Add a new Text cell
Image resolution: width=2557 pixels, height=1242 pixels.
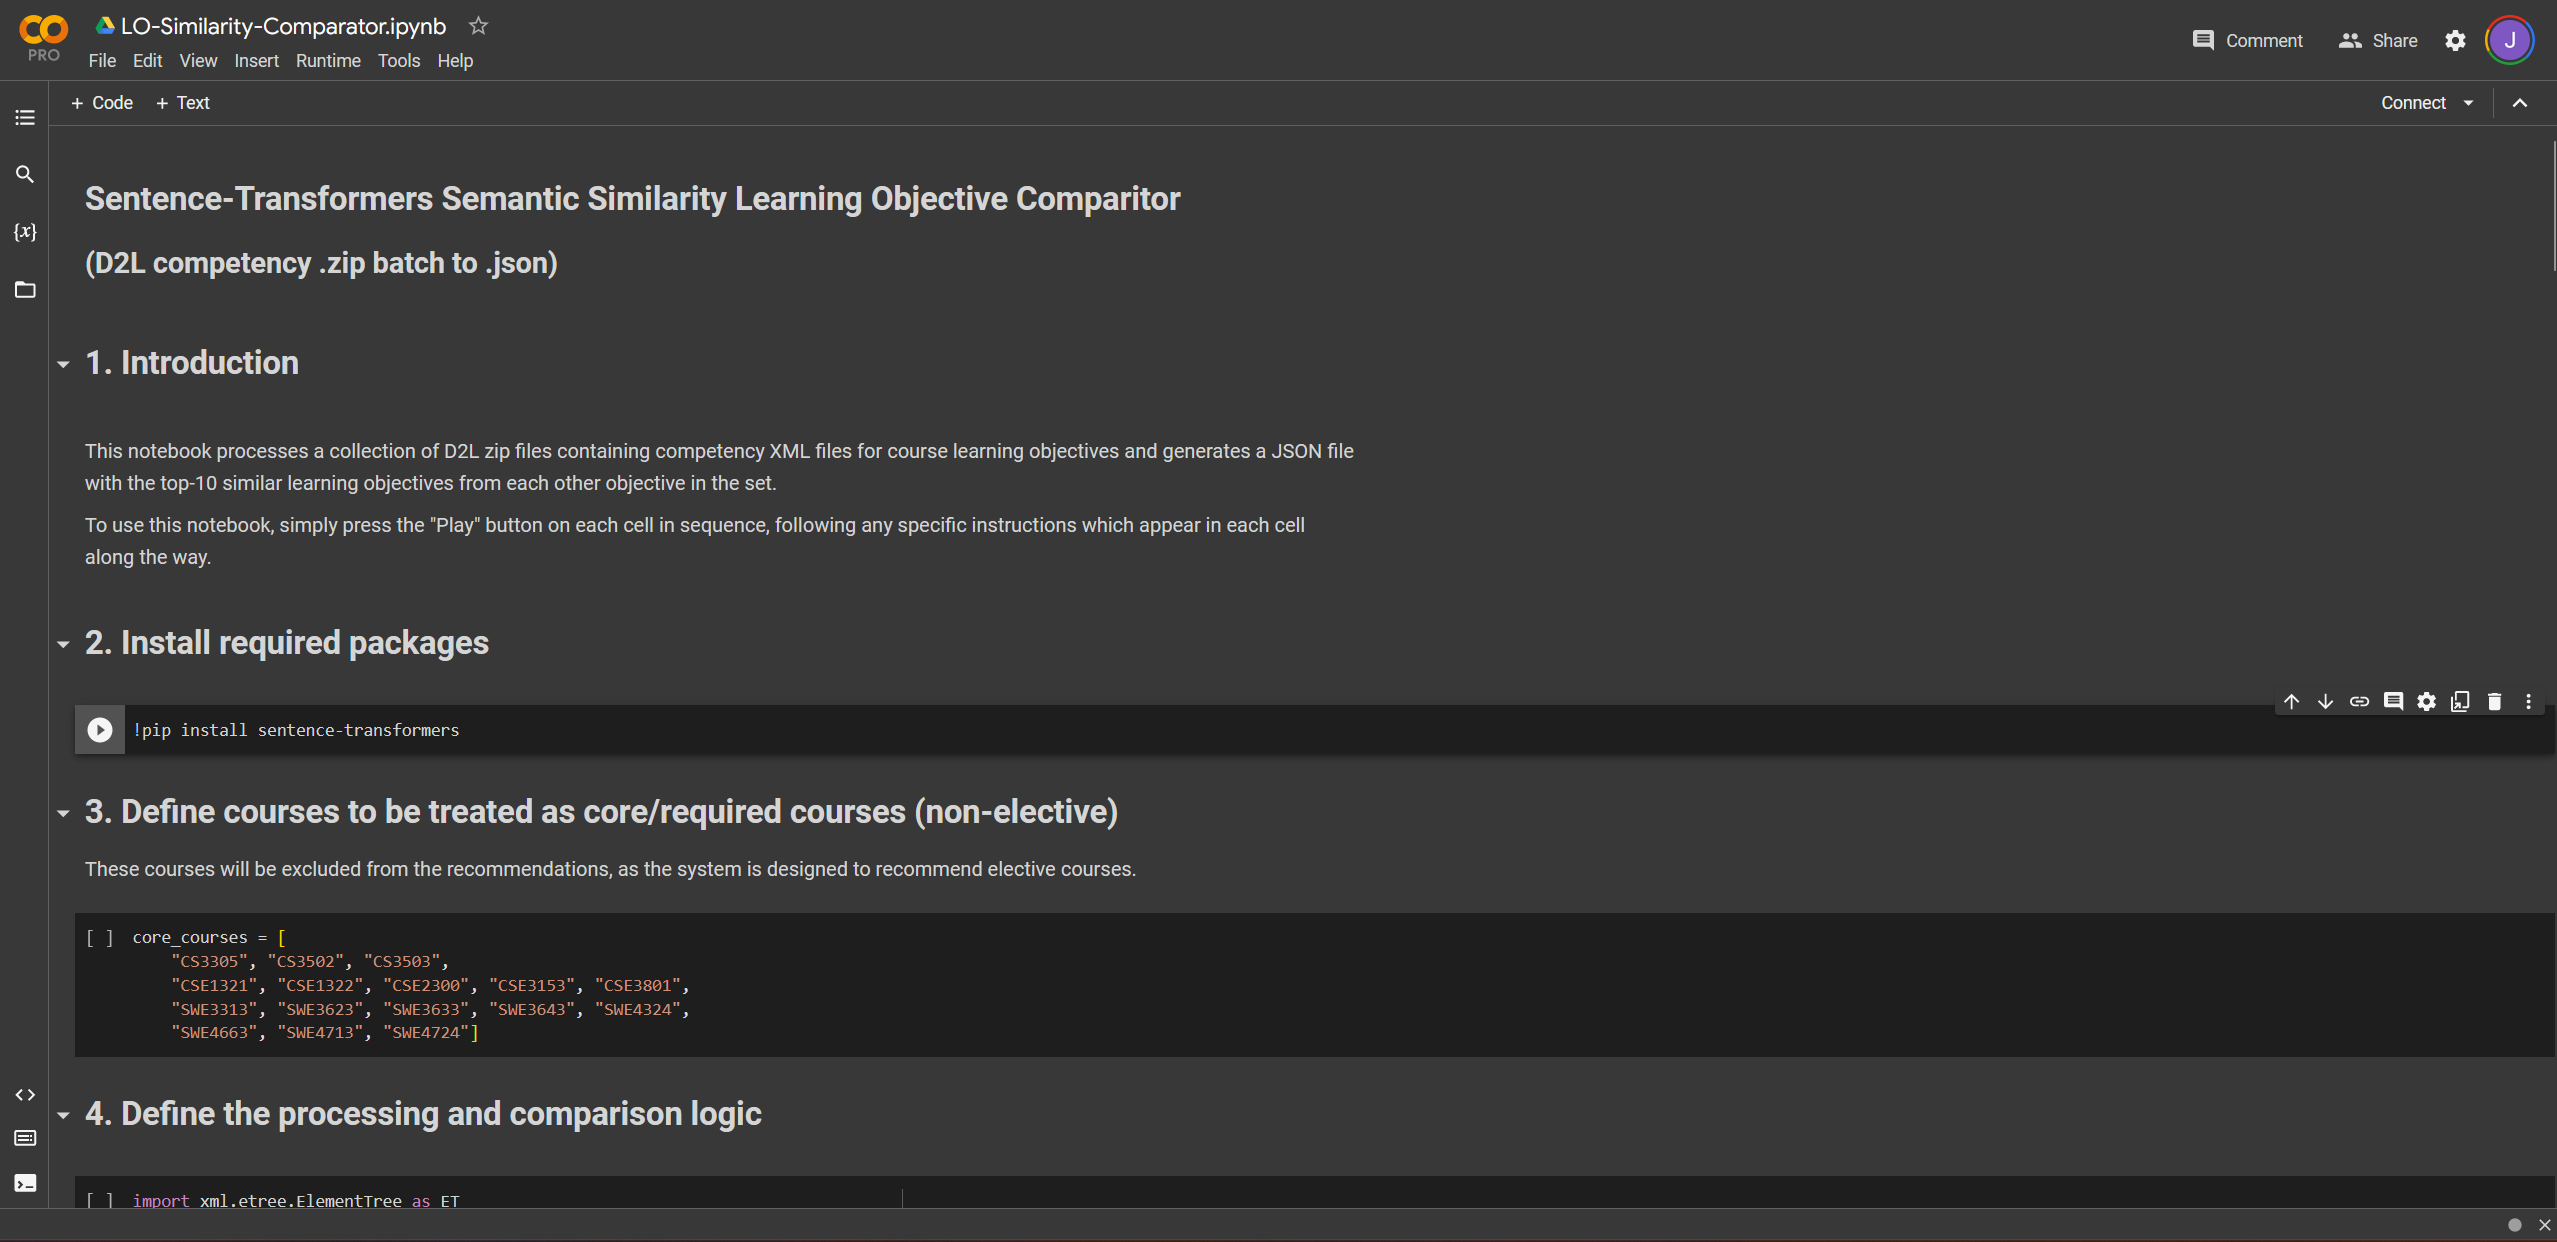point(183,103)
